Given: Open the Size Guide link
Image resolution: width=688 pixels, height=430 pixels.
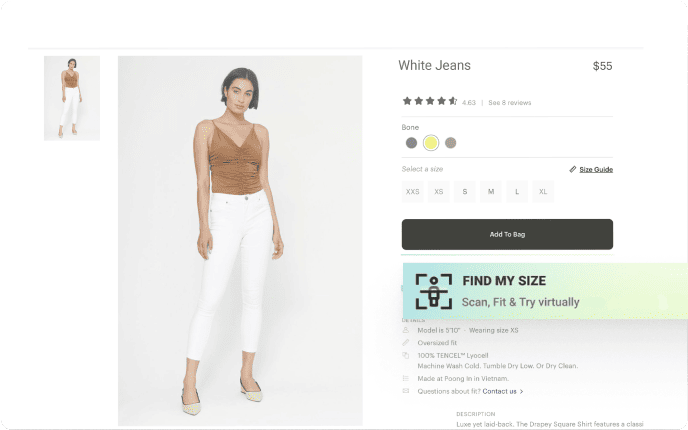Looking at the screenshot, I should (596, 169).
